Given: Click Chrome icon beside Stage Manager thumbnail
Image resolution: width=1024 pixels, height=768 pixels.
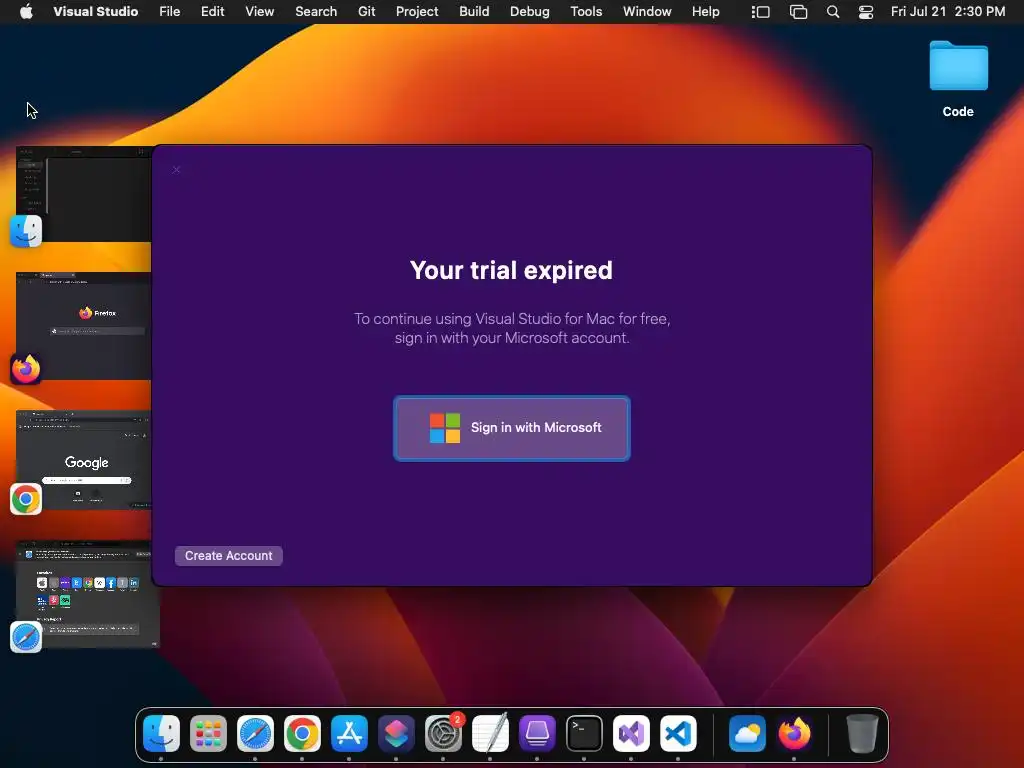Looking at the screenshot, I should 26,500.
